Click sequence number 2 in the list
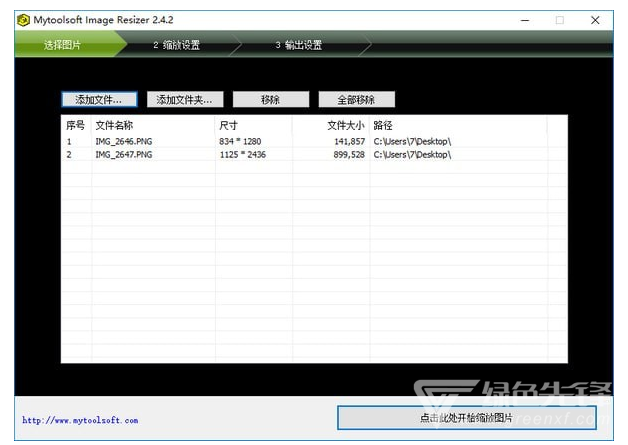The height and width of the screenshot is (445, 628). click(69, 155)
